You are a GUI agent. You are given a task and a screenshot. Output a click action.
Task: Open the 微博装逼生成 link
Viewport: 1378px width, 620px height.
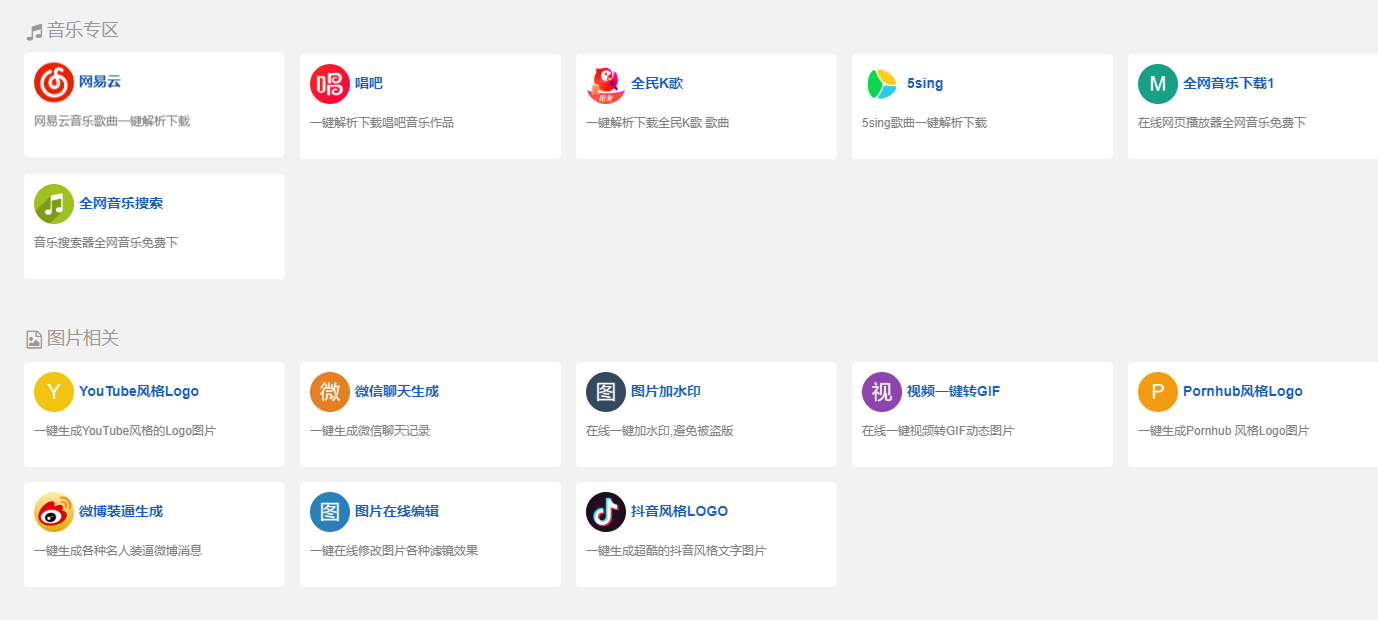pyautogui.click(x=121, y=512)
